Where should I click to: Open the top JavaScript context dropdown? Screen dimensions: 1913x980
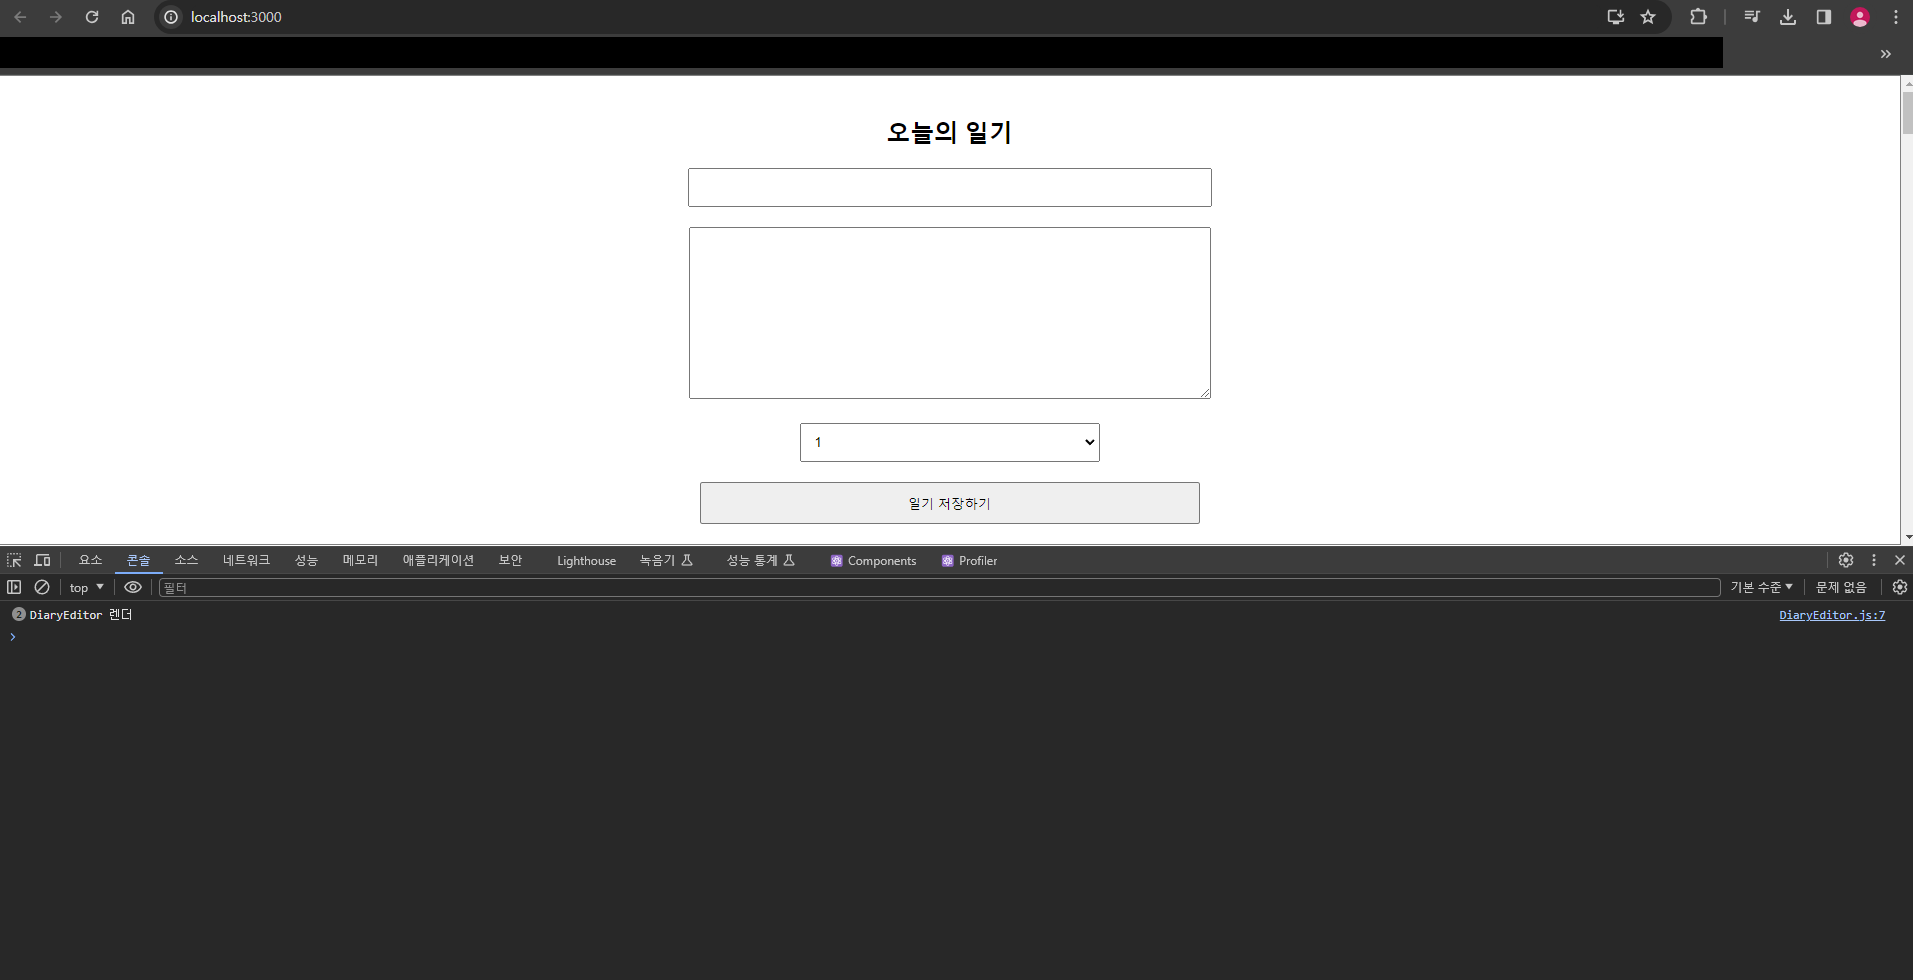(87, 587)
